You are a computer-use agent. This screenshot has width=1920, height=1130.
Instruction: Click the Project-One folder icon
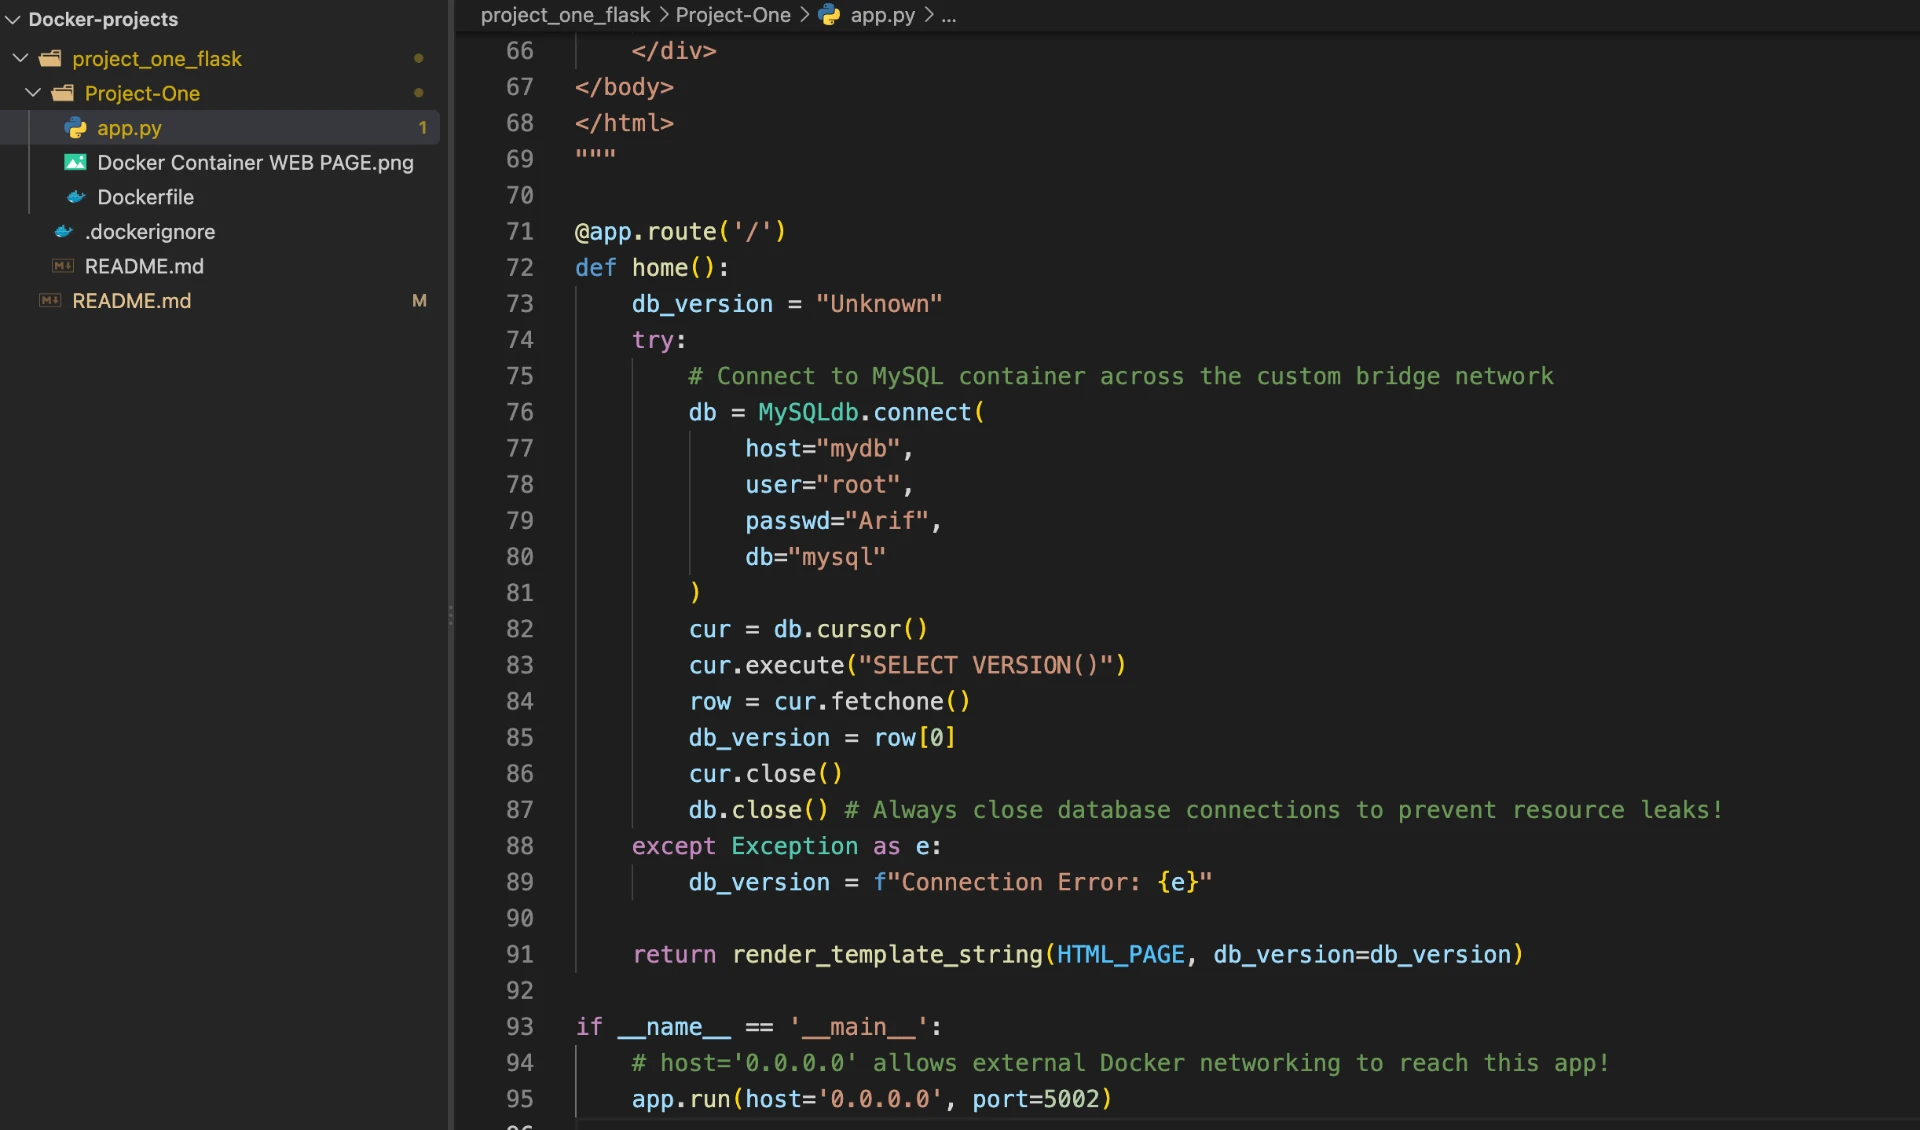coord(63,93)
